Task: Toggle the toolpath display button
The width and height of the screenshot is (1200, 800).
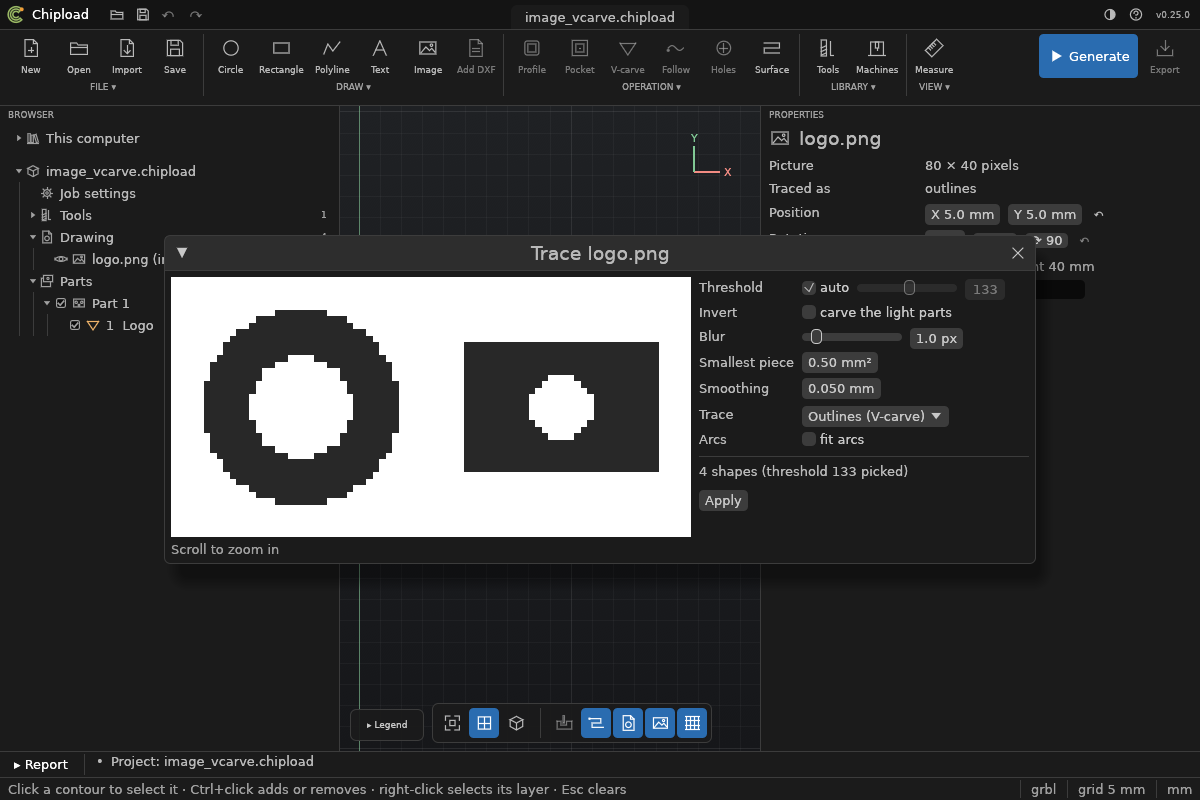Action: 596,723
